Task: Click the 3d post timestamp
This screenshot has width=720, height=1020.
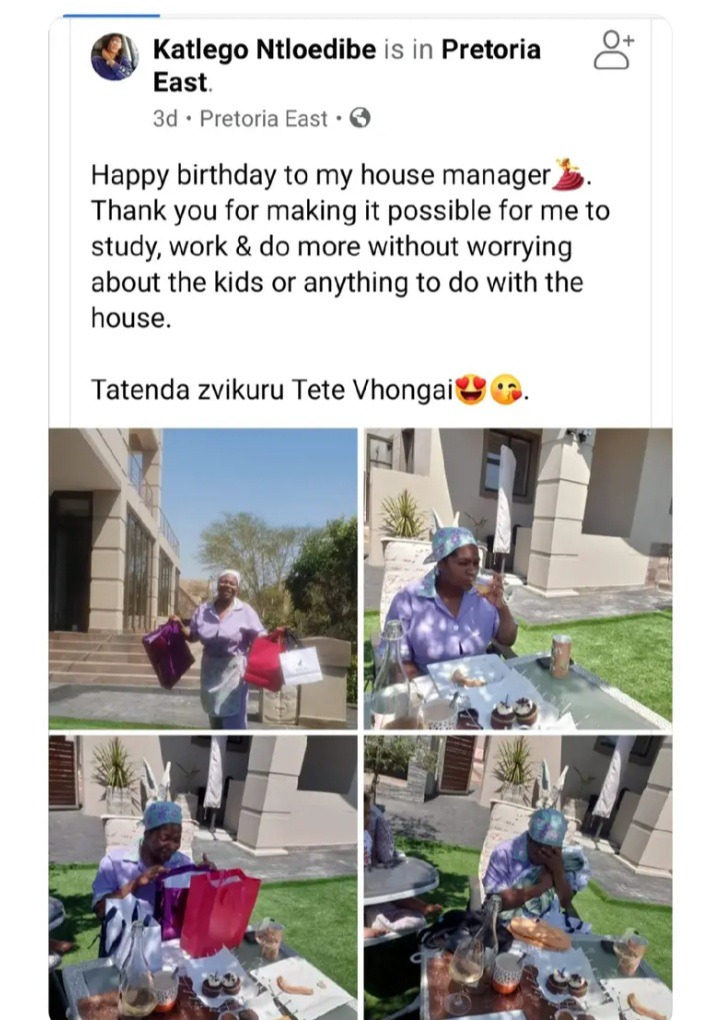Action: (165, 118)
